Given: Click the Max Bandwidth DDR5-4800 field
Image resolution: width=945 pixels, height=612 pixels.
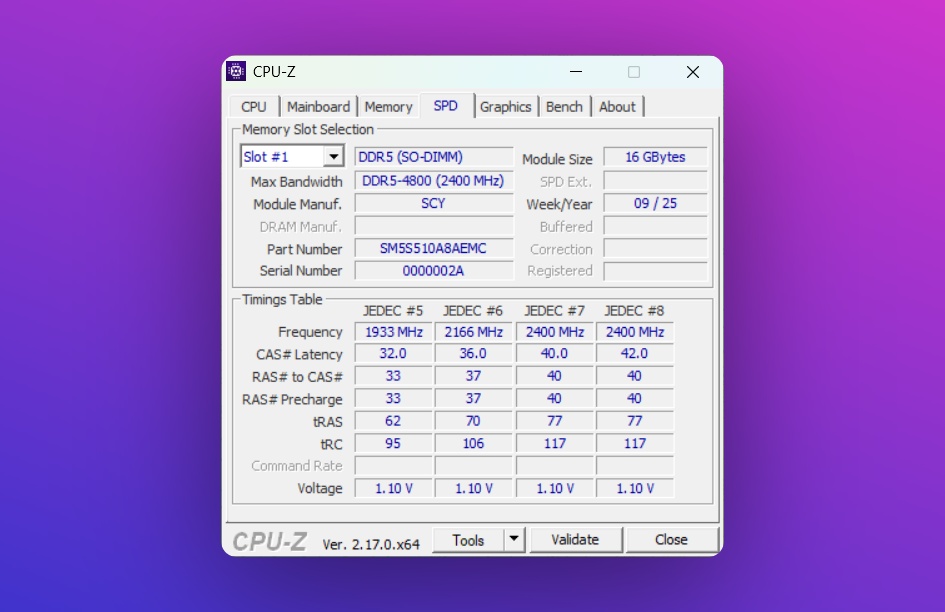Looking at the screenshot, I should (434, 181).
